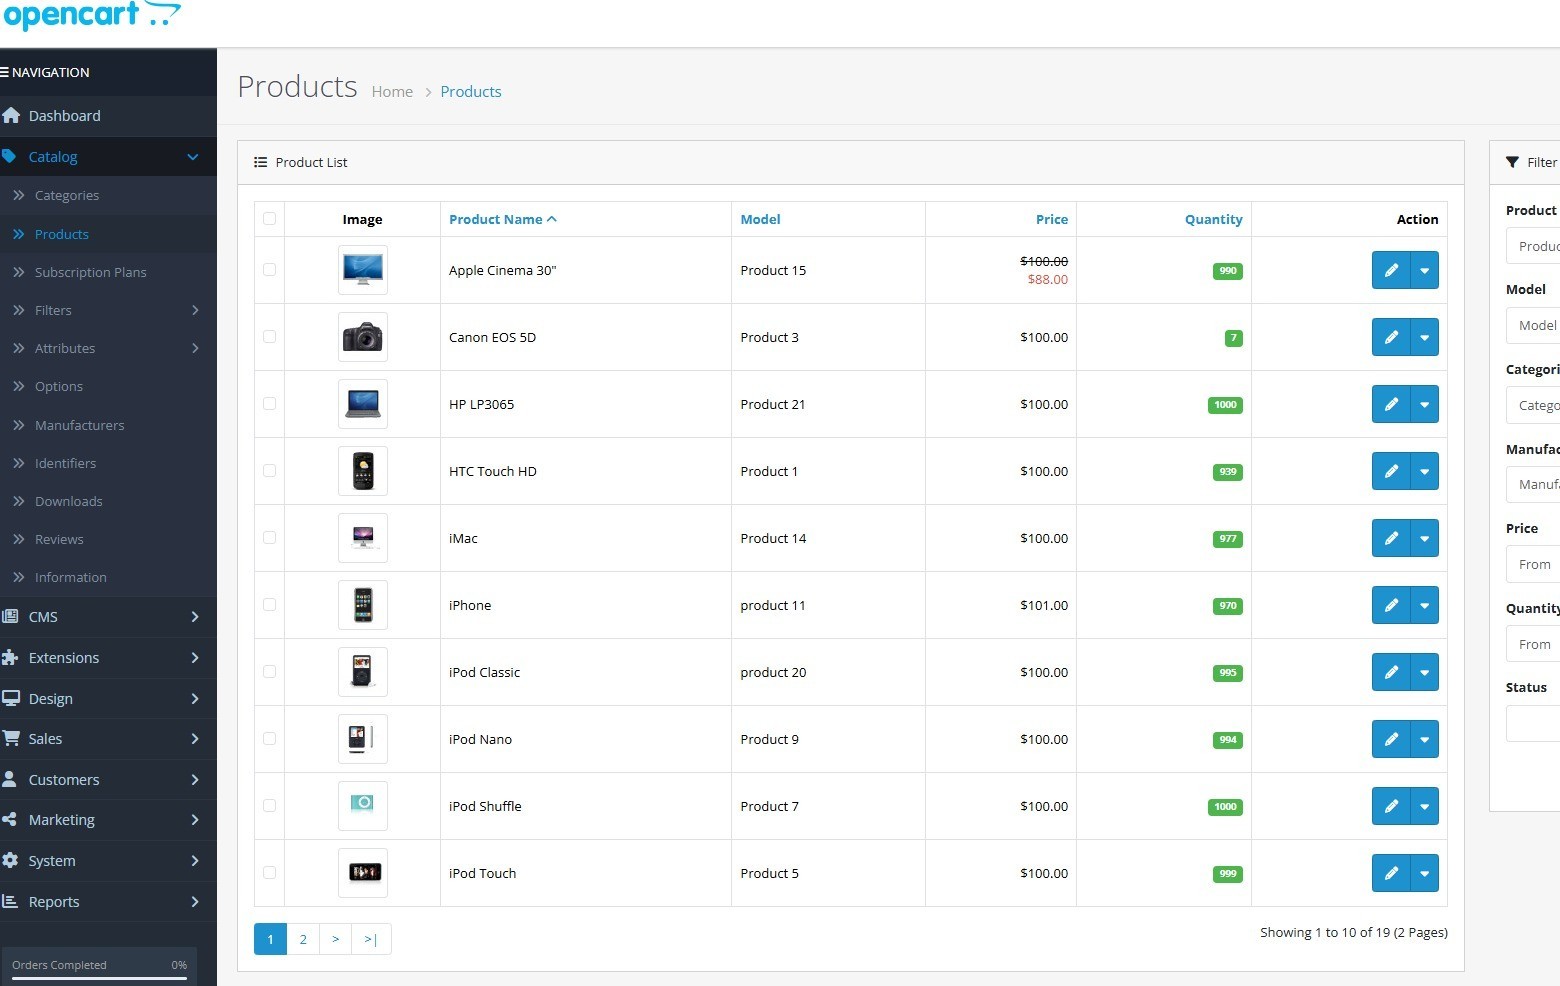Click the edit pencil for iMac
The image size is (1560, 986).
pos(1390,538)
